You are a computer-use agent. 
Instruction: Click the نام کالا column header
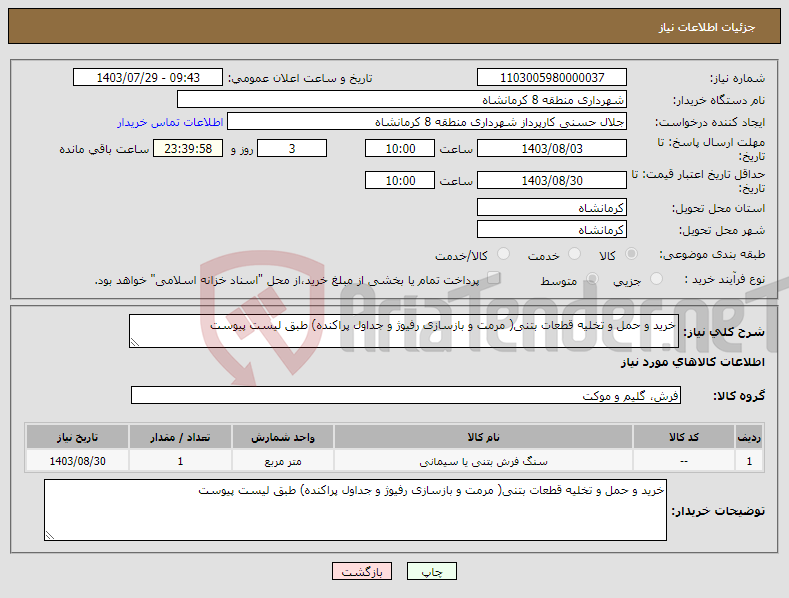click(x=483, y=437)
